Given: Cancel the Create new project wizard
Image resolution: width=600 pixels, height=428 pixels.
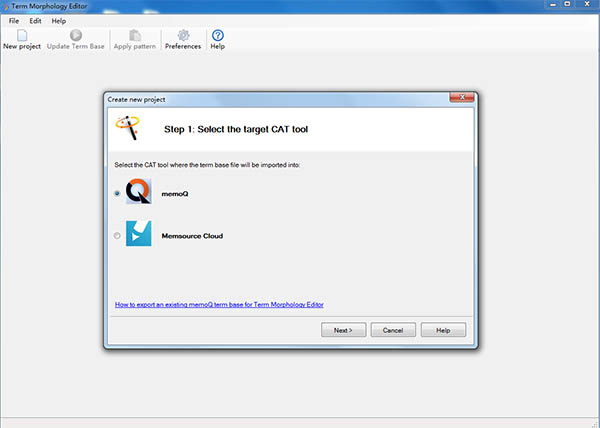Looking at the screenshot, I should (393, 330).
